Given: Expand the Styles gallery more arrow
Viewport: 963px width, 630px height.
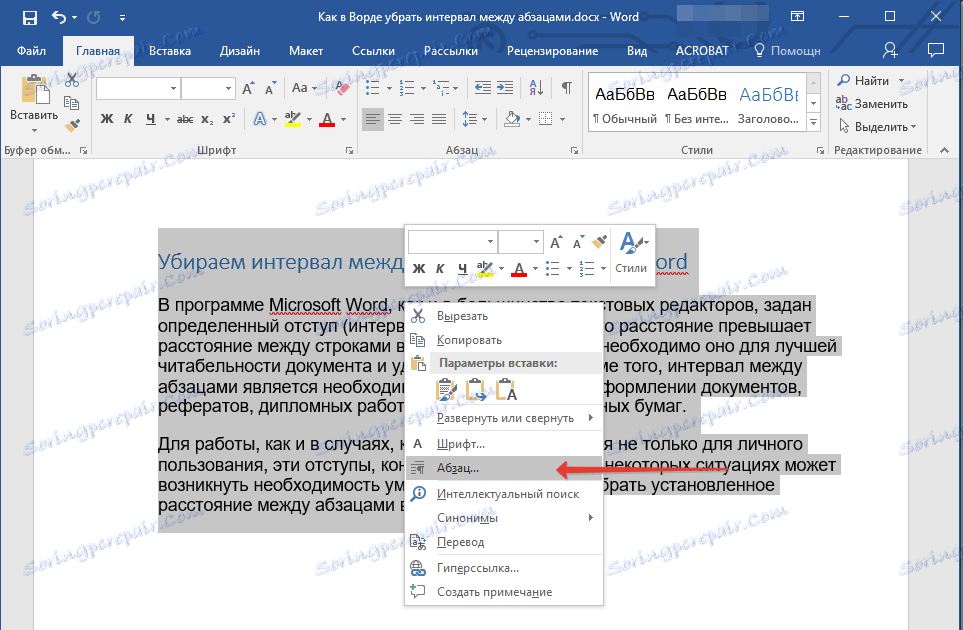Looking at the screenshot, I should coord(814,123).
